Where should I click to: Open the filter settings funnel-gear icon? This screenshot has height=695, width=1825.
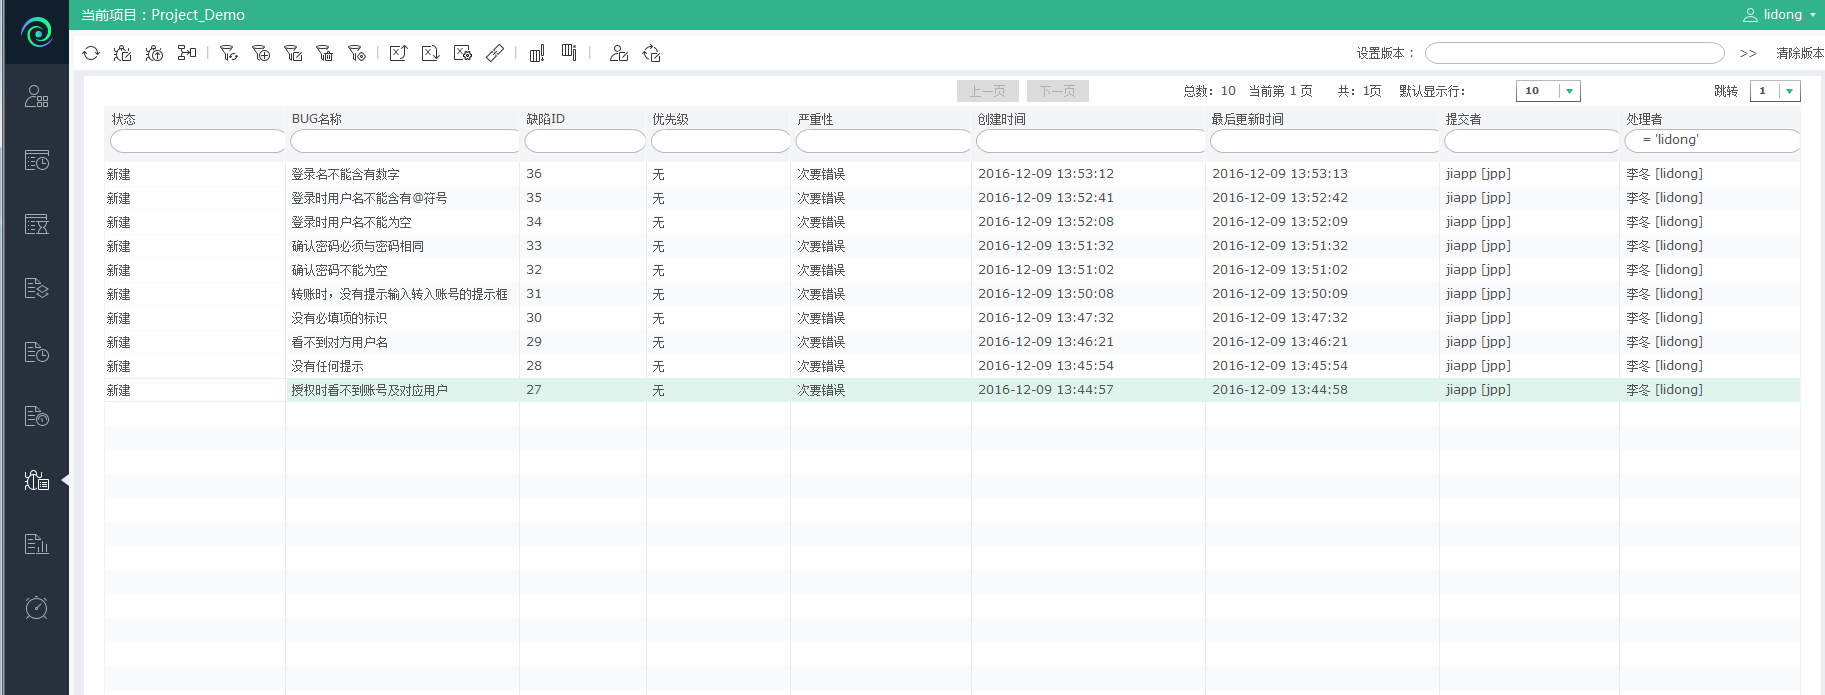pyautogui.click(x=357, y=53)
